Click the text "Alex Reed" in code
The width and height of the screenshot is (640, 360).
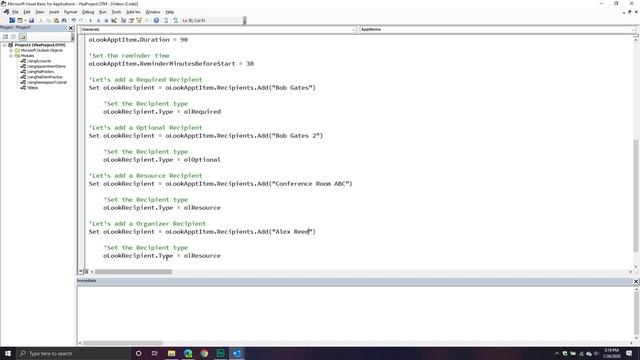click(x=293, y=232)
